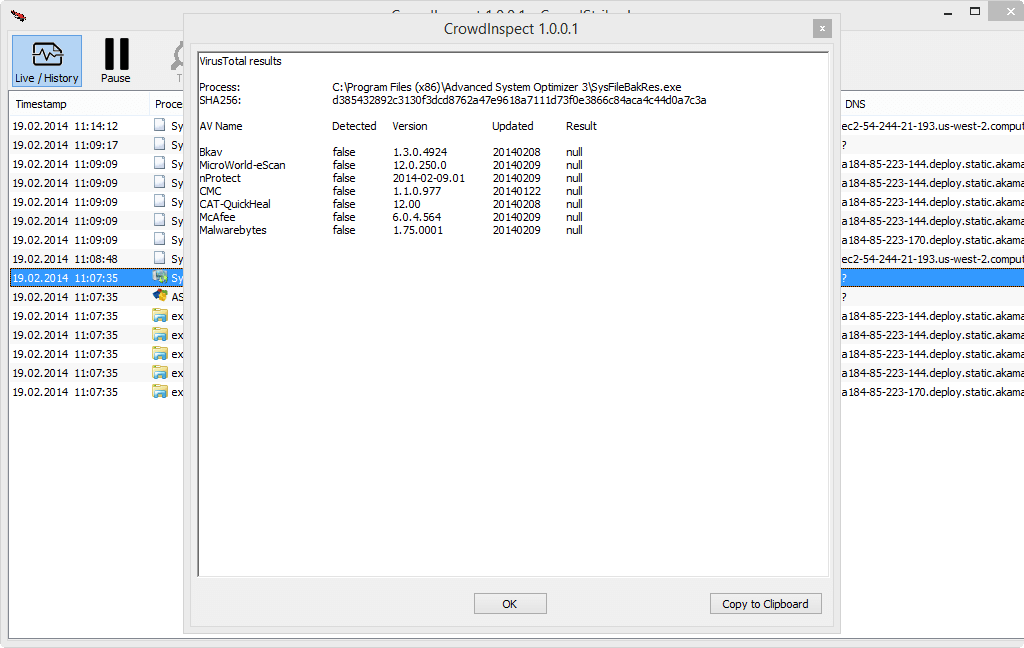Viewport: 1024px width, 648px height.
Task: Click the McAfee result row
Action: coord(391,217)
